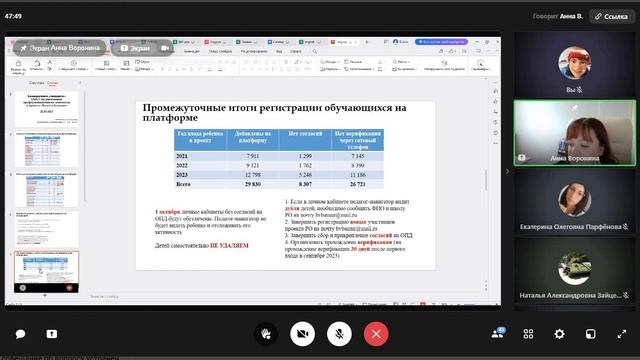Copy meeting link via Ссылка button

611,16
